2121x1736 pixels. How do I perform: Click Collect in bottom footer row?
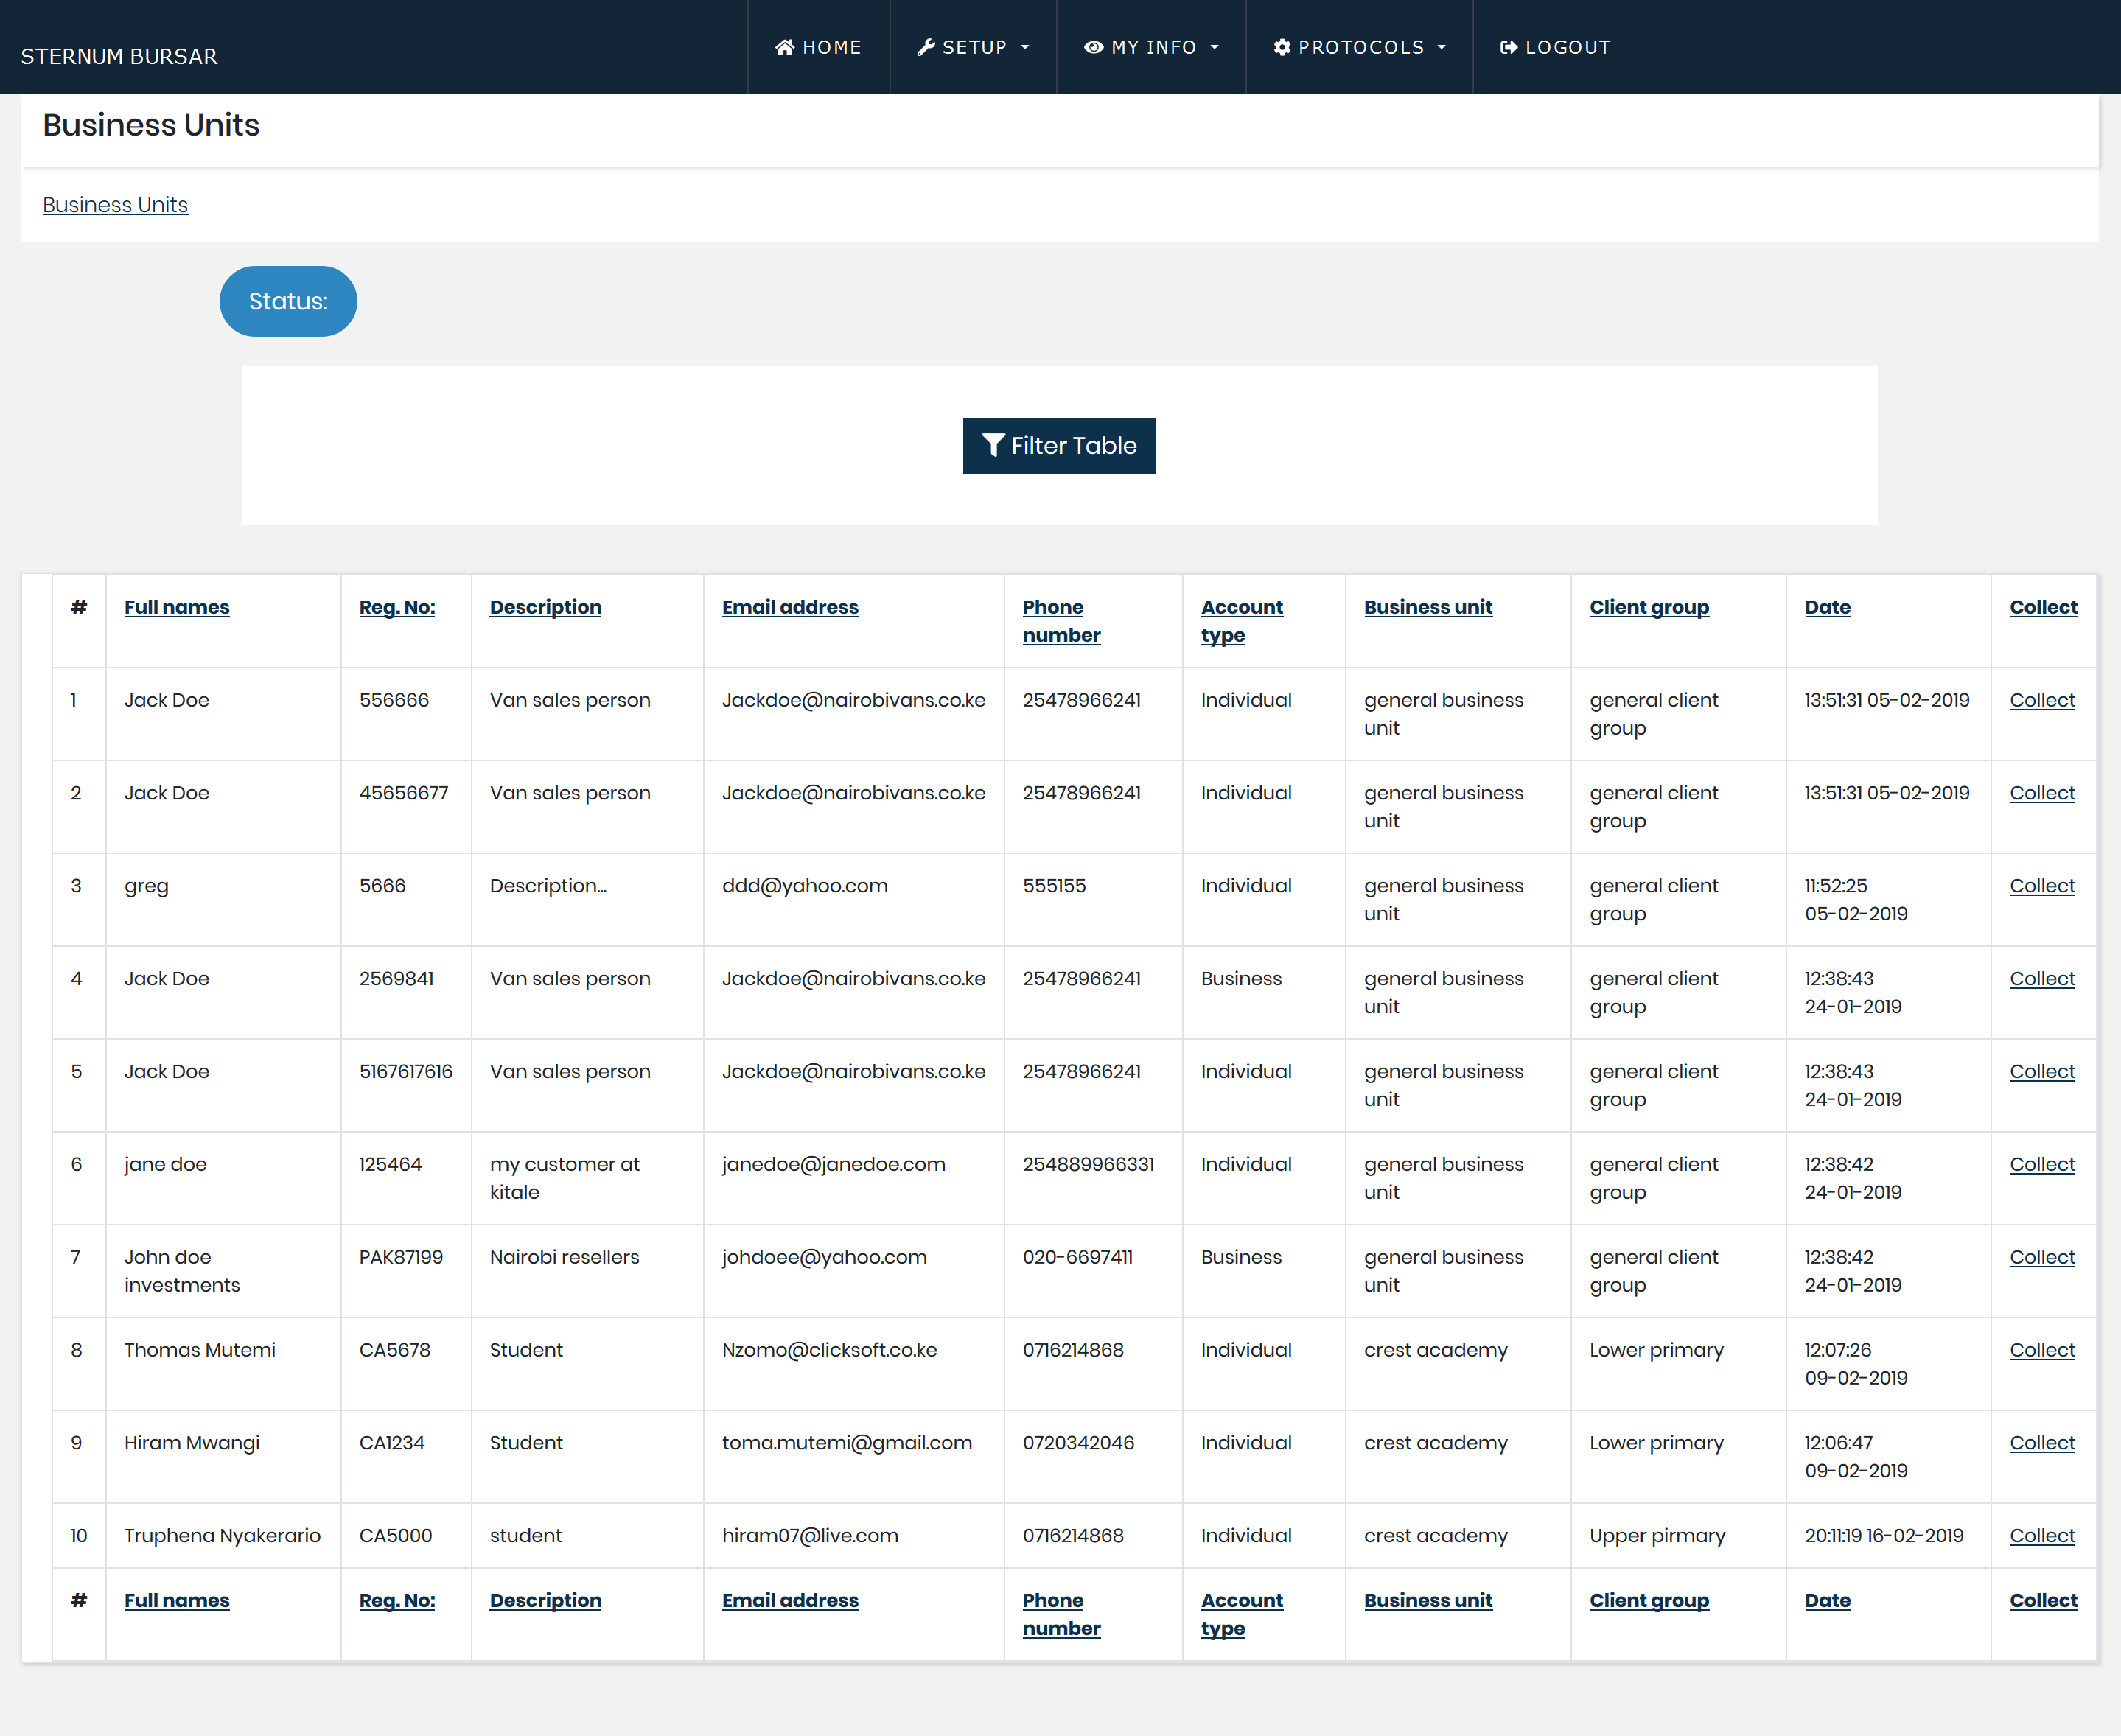[x=2043, y=1600]
